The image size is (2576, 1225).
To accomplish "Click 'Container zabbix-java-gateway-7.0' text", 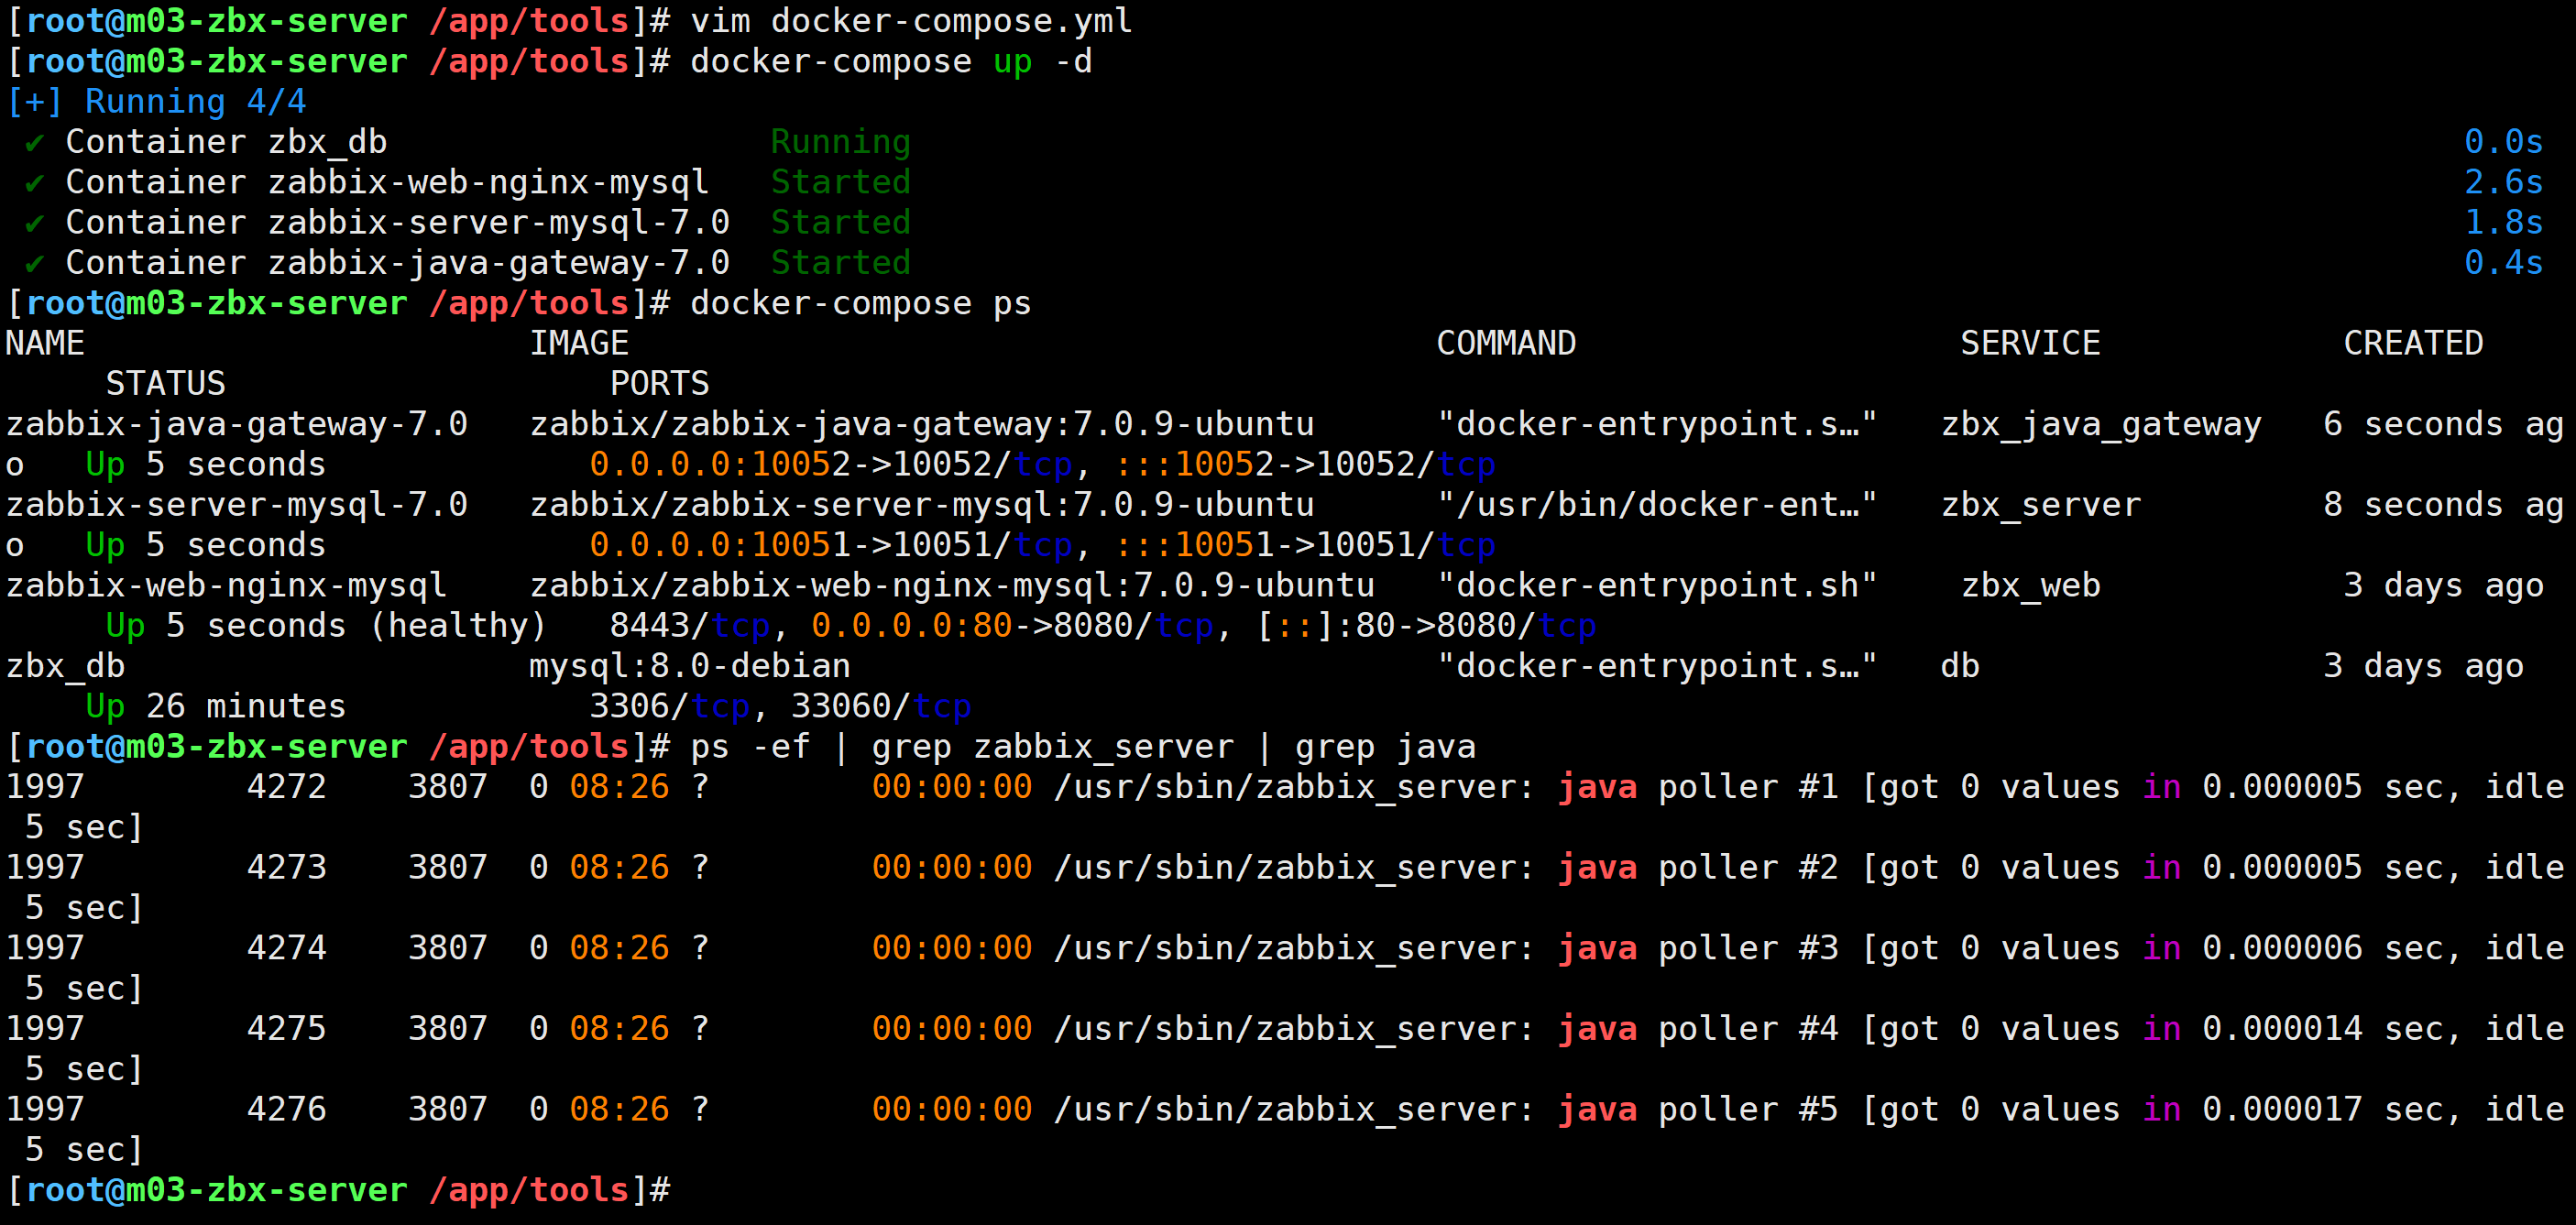I will [397, 263].
